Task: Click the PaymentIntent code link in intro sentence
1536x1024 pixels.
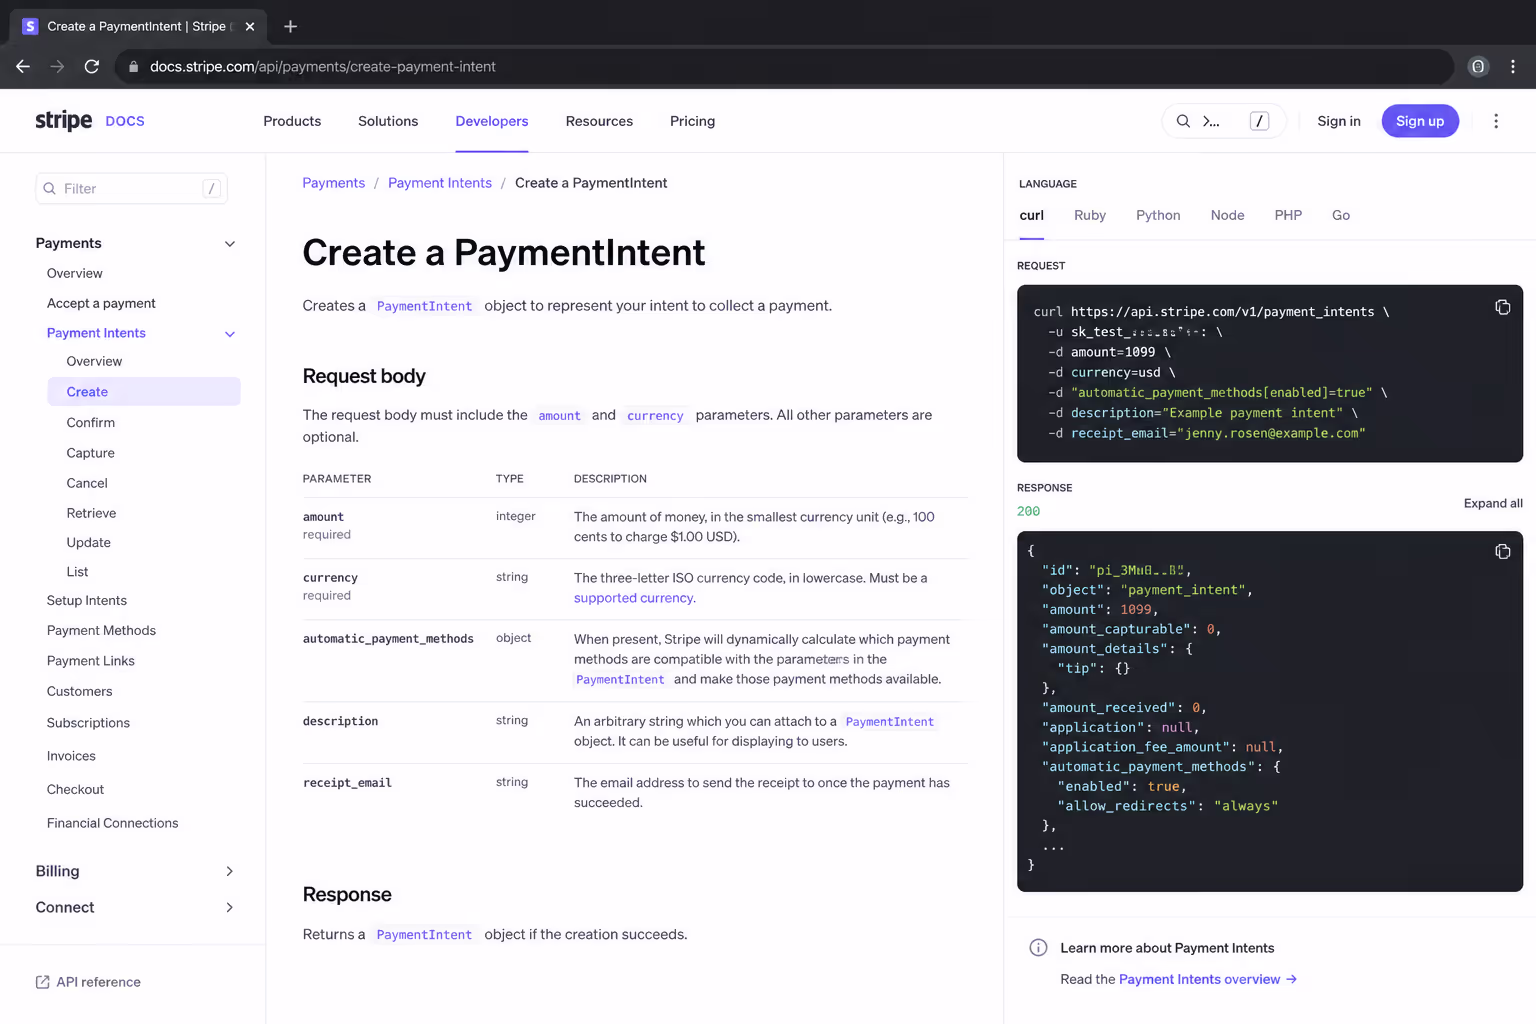Action: [x=424, y=306]
